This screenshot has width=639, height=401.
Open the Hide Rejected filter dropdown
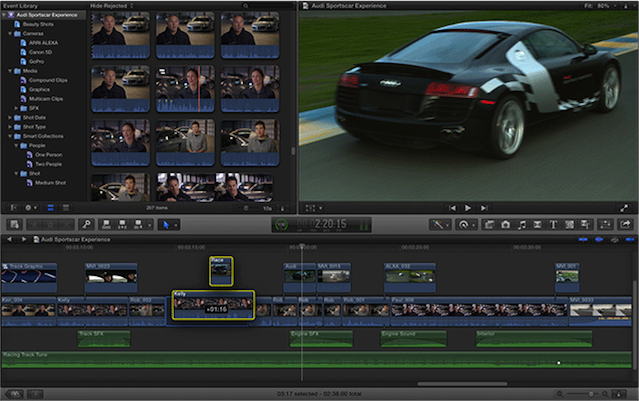111,6
